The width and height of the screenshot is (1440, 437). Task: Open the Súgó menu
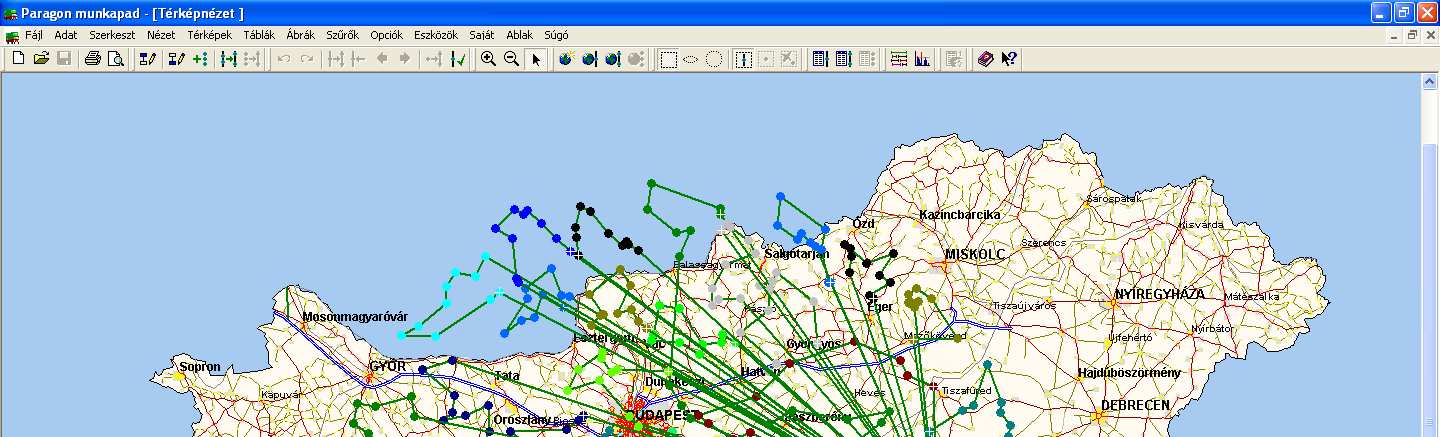[556, 35]
